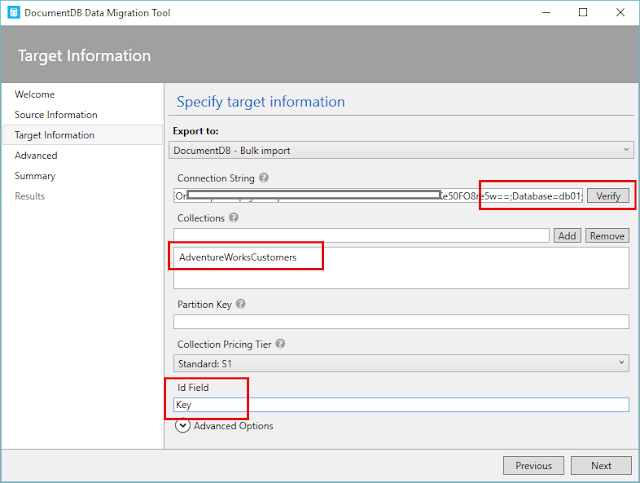
Task: Open the Collection Pricing Tier help icon
Action: pyautogui.click(x=280, y=344)
